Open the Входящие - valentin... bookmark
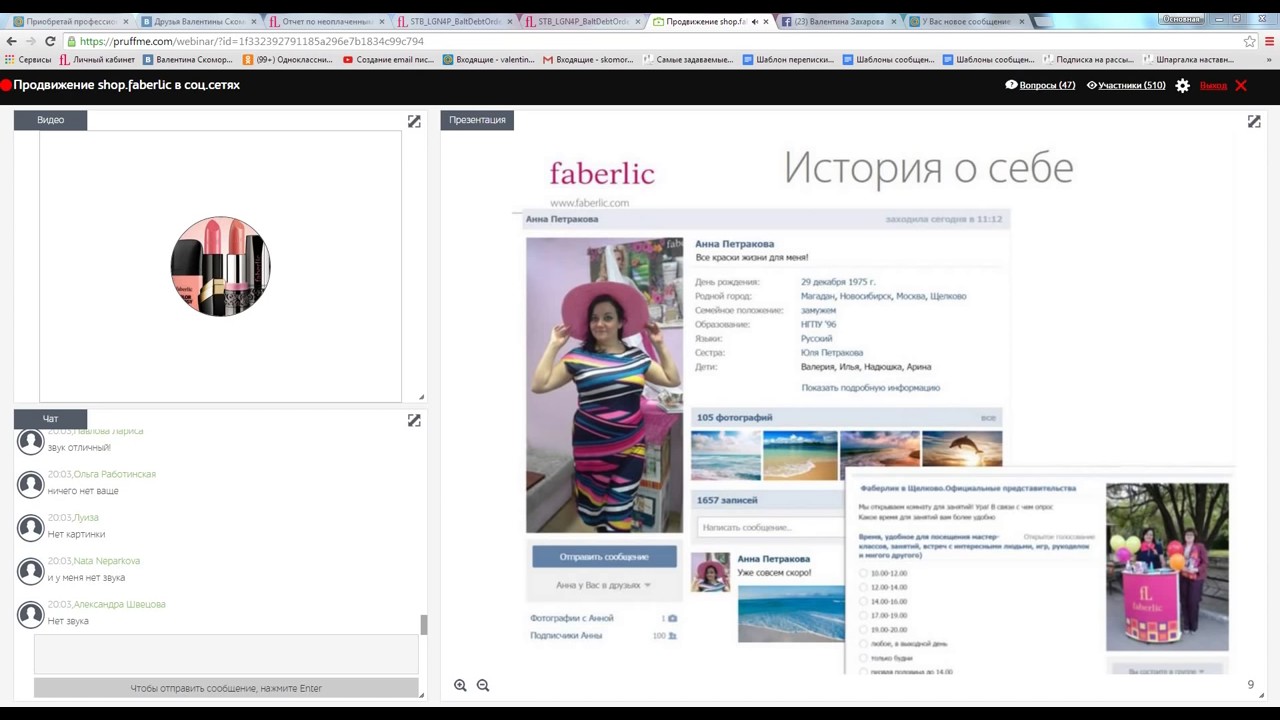Viewport: 1280px width, 720px height. coord(488,59)
